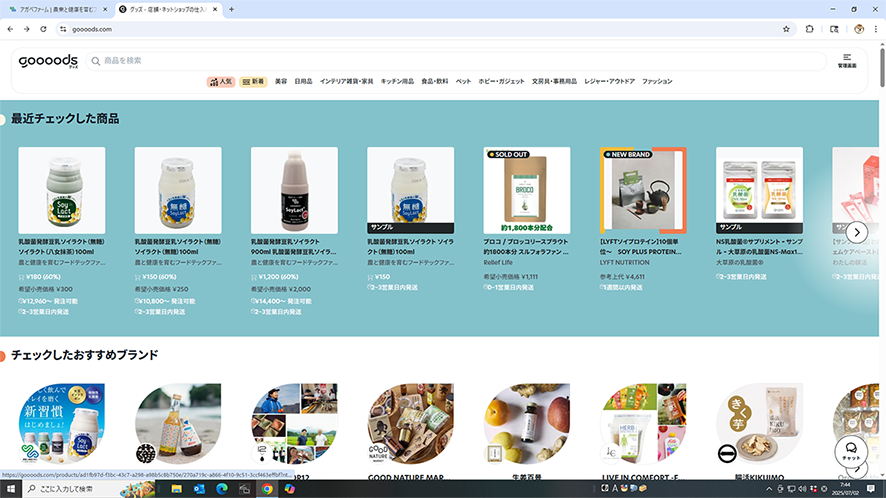Open the LIVE IN COMFORT herb brand image

pyautogui.click(x=643, y=424)
